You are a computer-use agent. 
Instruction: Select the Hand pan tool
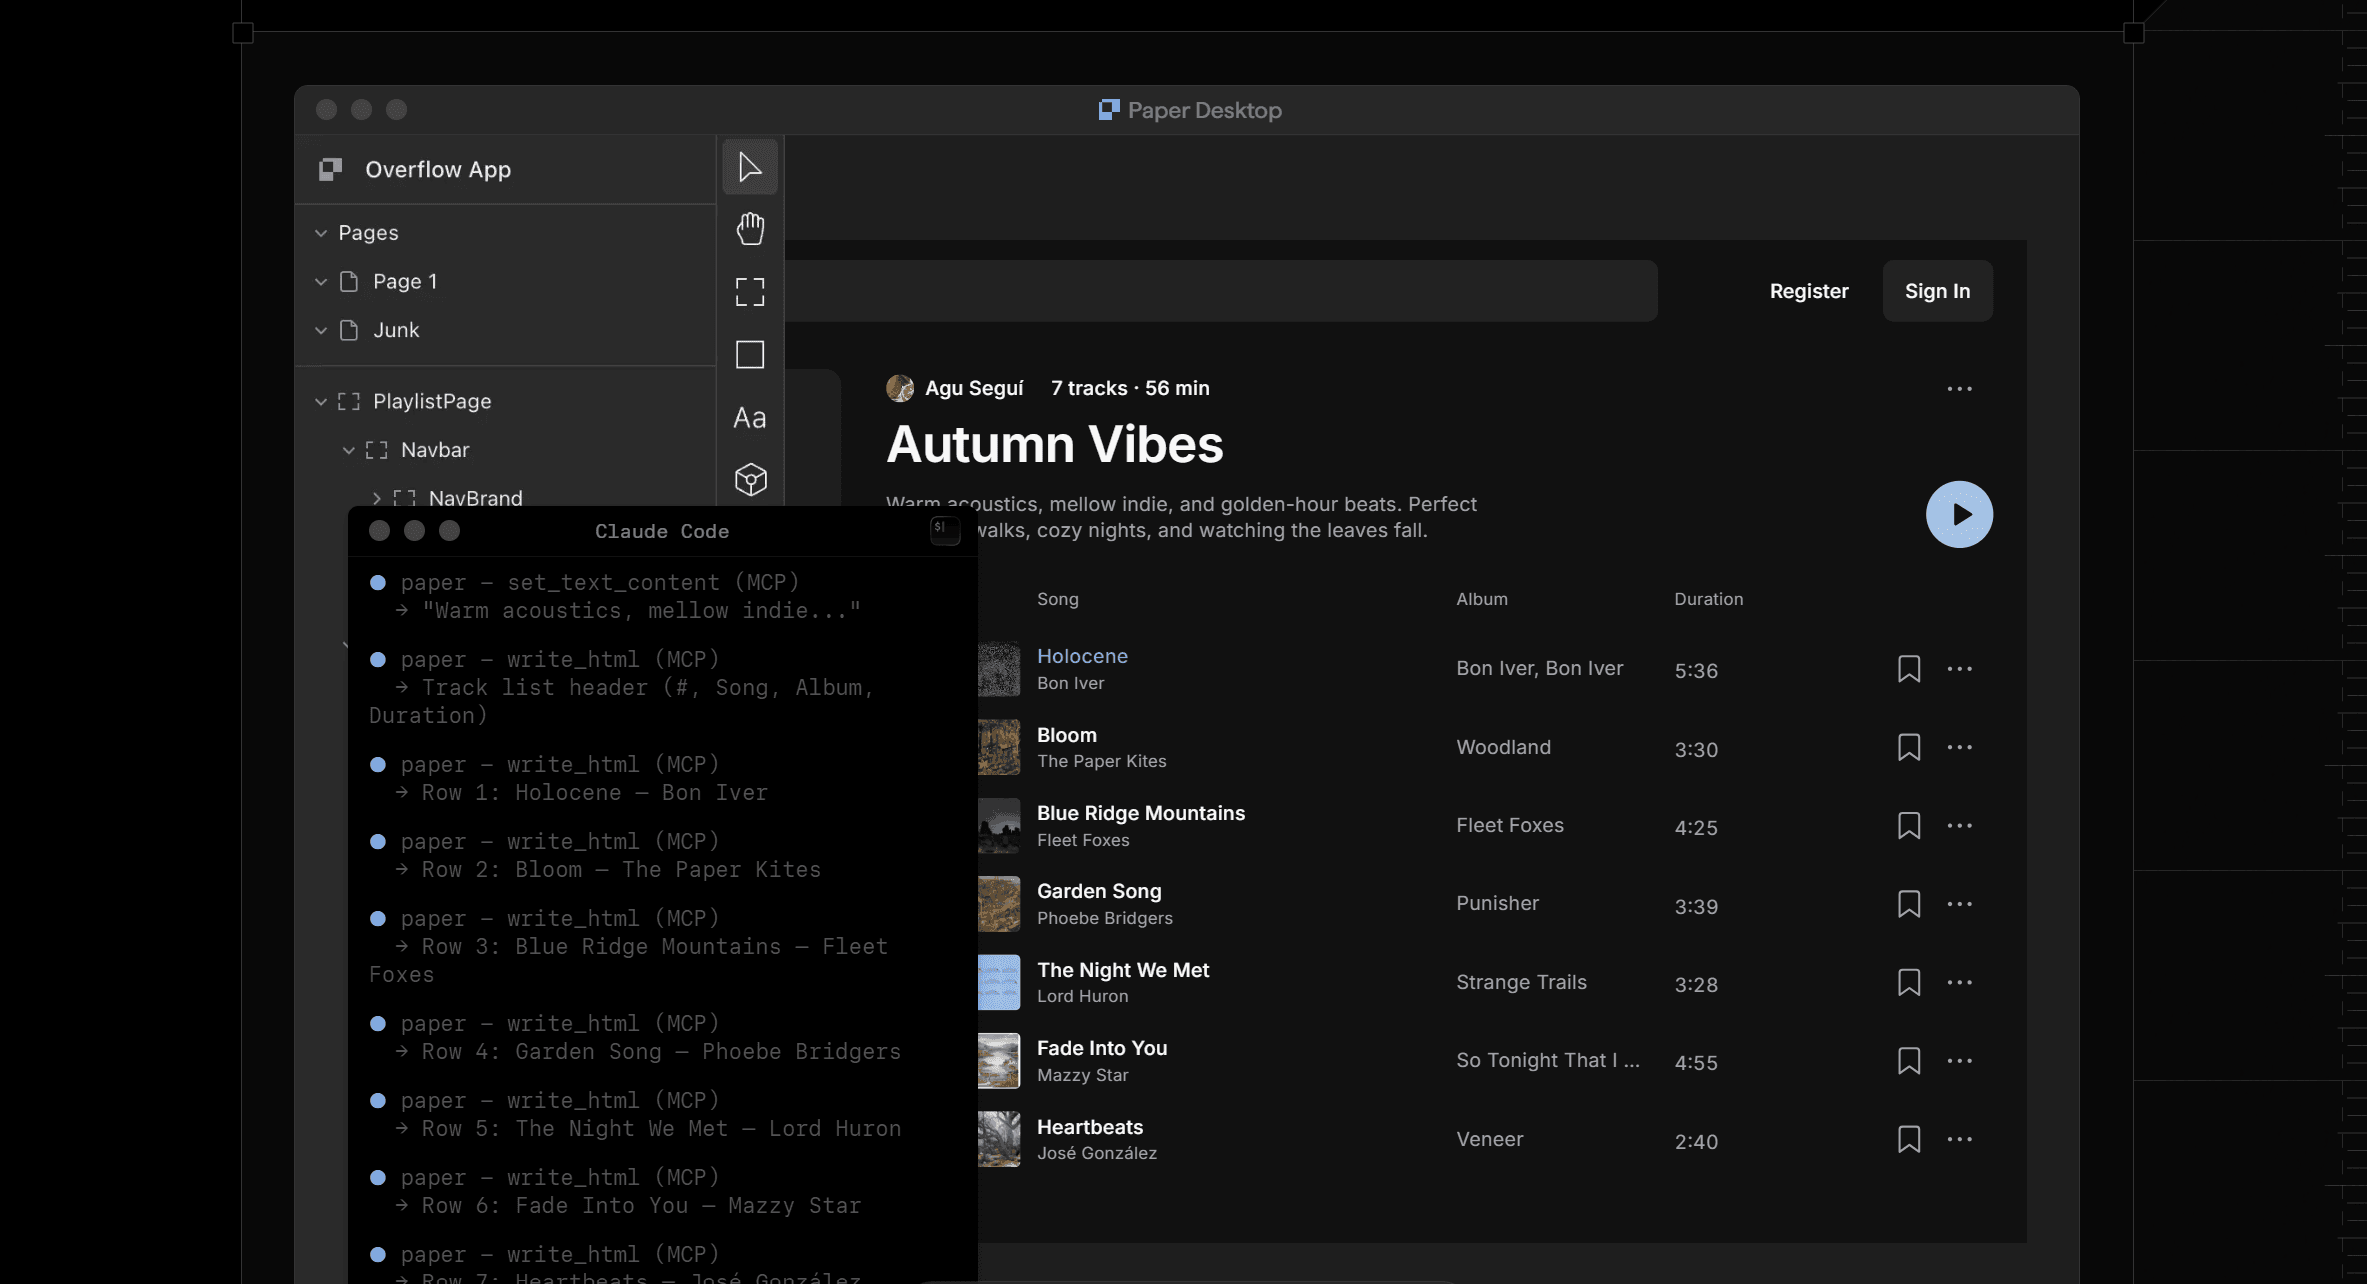(x=750, y=229)
